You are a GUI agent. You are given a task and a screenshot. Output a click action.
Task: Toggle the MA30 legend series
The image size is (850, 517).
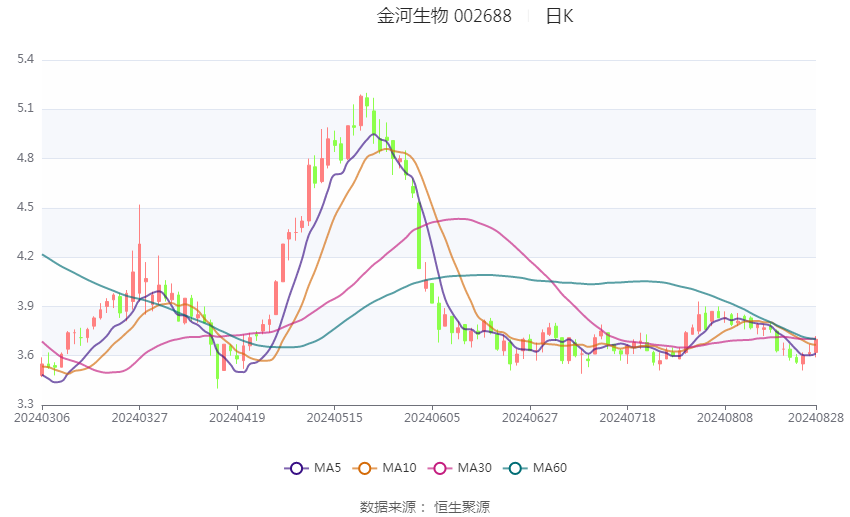[460, 468]
